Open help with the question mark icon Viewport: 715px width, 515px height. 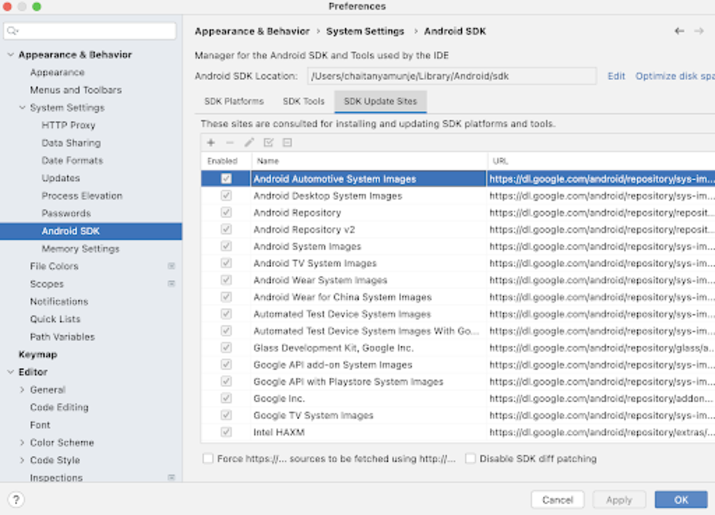pyautogui.click(x=16, y=499)
